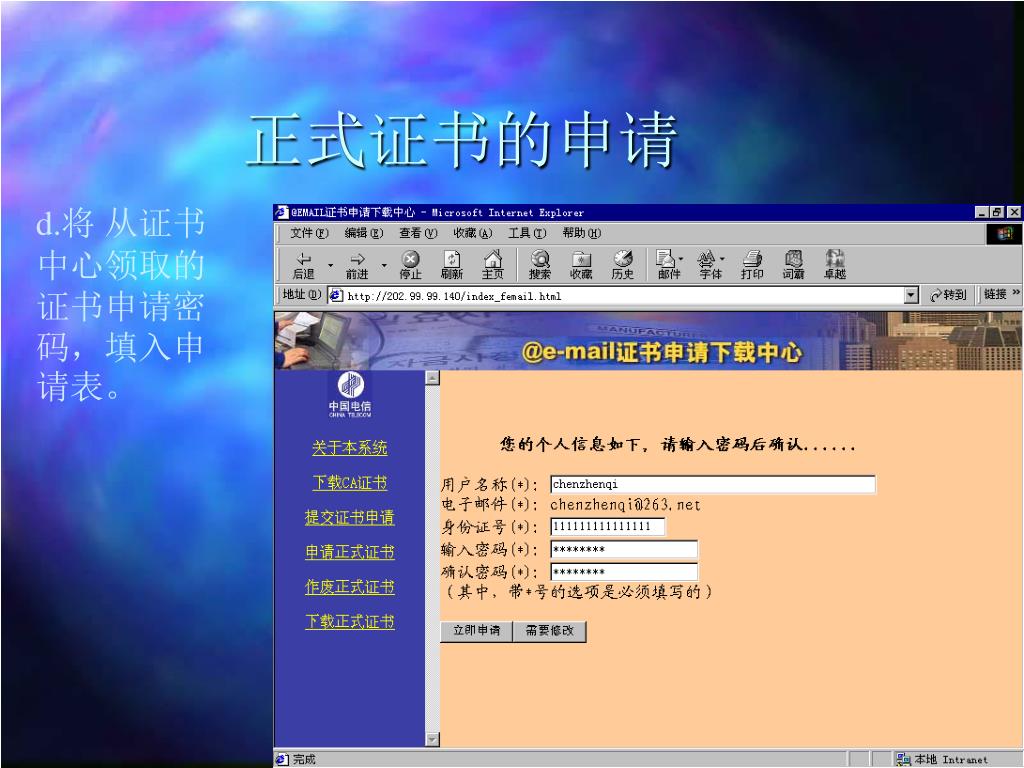Open the 下载CA证书 link
The image size is (1024, 768).
point(350,483)
